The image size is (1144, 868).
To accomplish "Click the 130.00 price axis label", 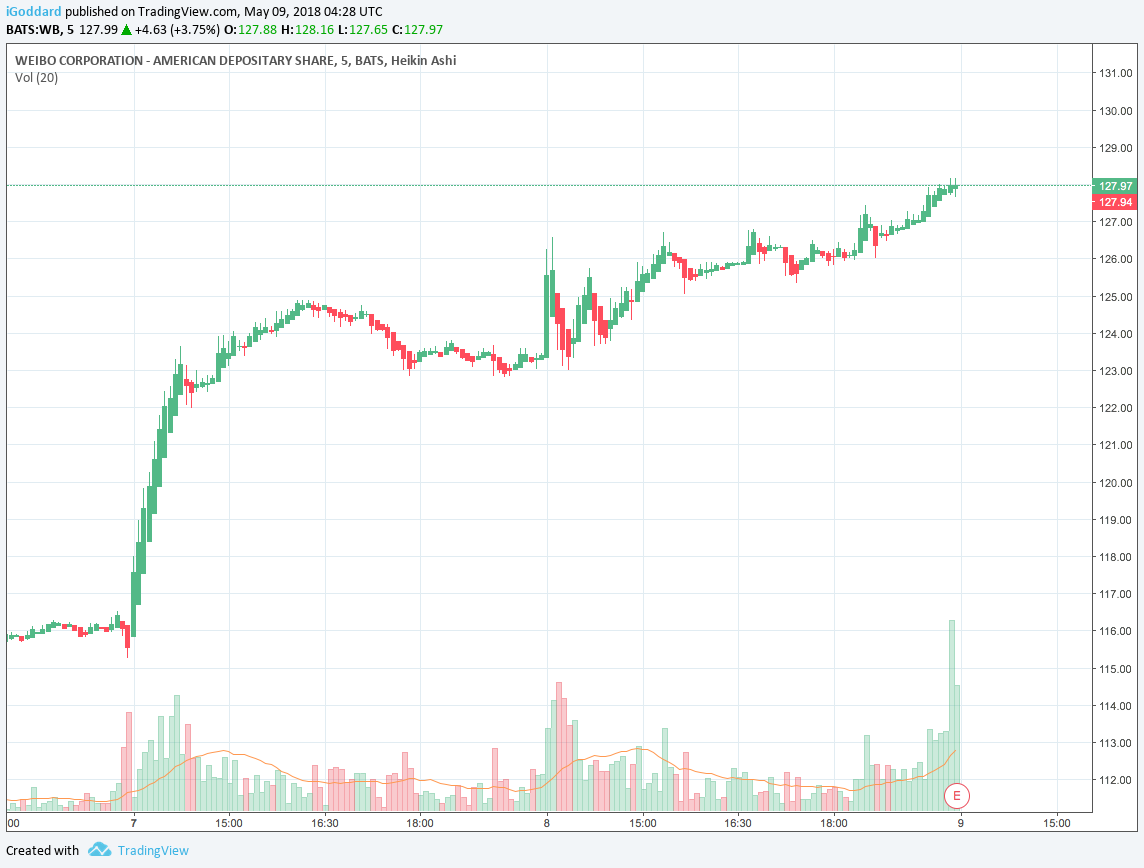I will pos(1116,111).
